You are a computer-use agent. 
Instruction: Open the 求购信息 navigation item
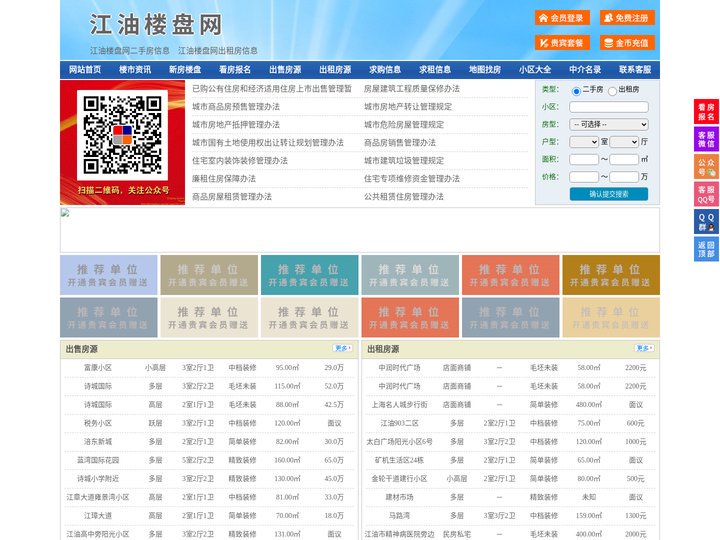tap(385, 70)
